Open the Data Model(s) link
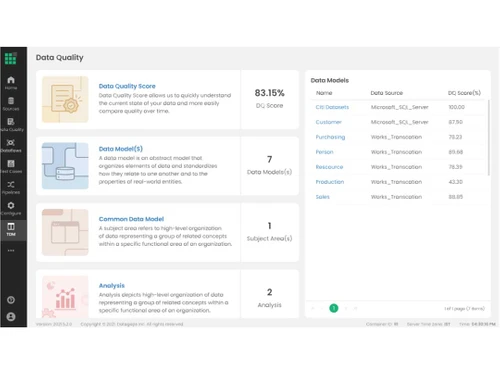The width and height of the screenshot is (500, 375). point(121,149)
